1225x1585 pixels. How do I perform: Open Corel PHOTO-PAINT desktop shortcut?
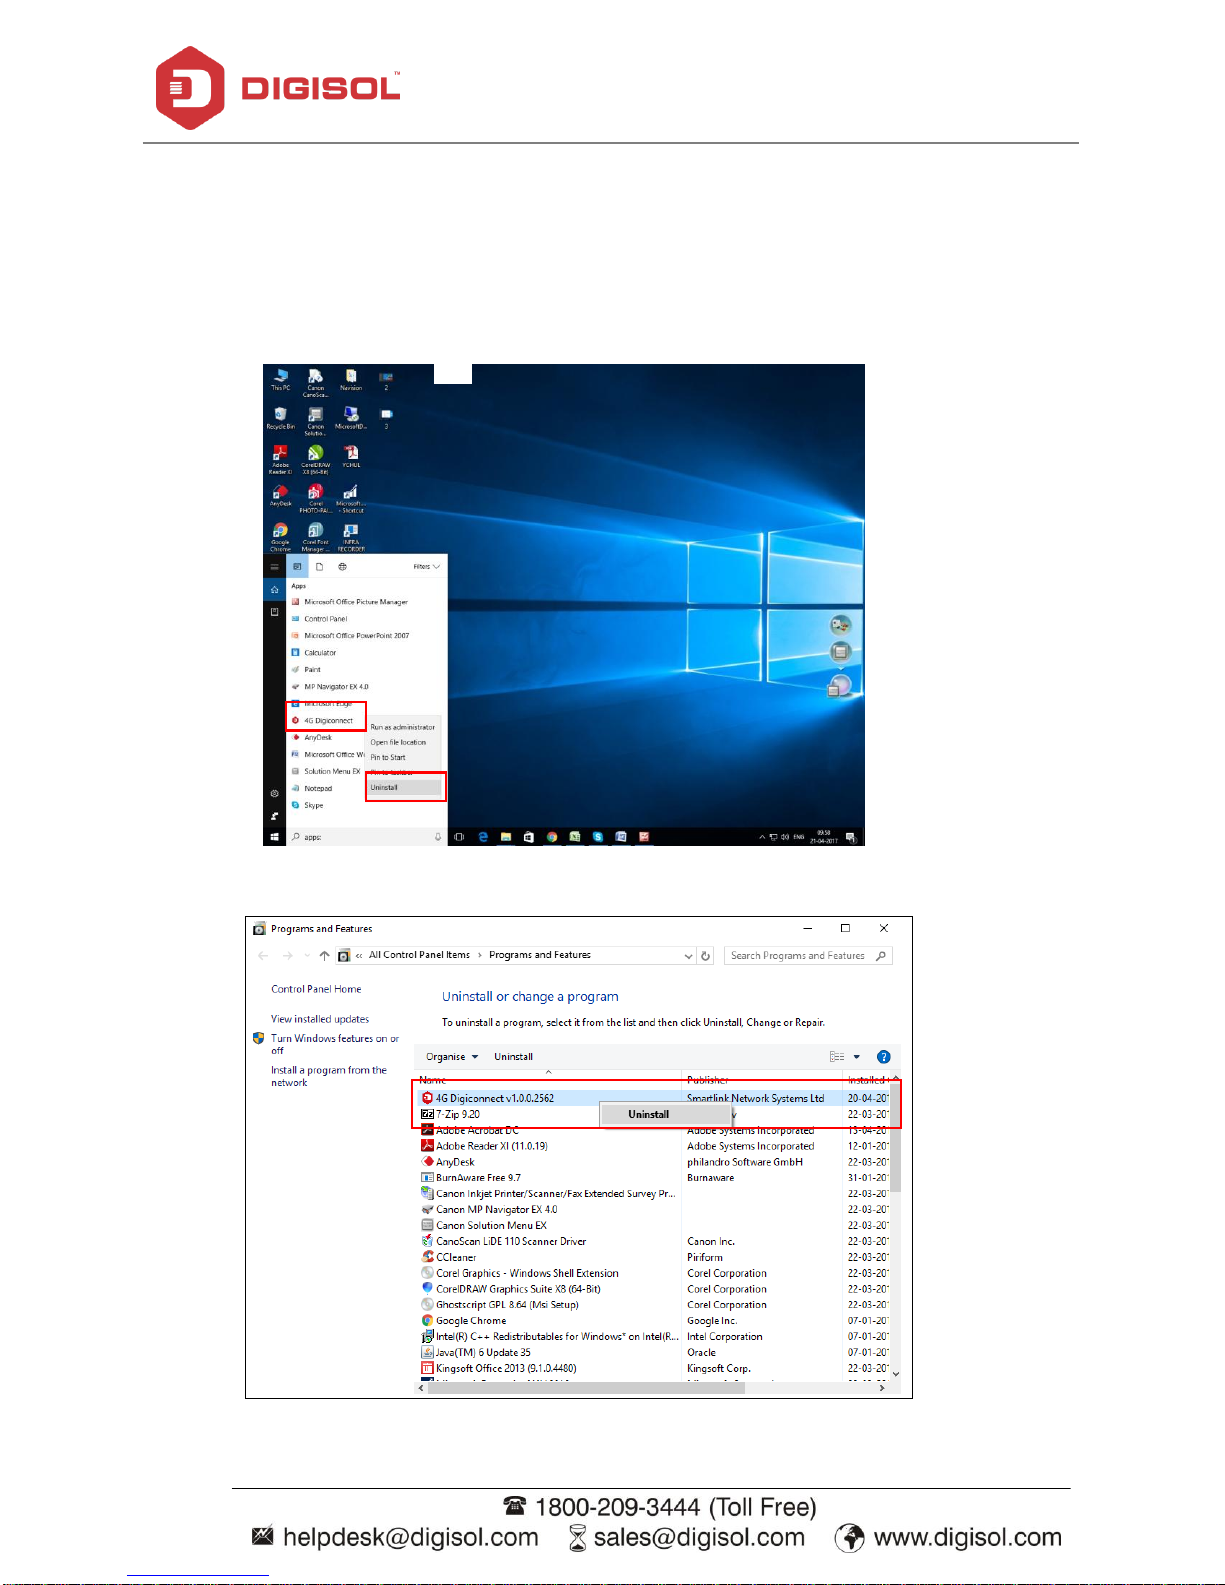(x=315, y=498)
